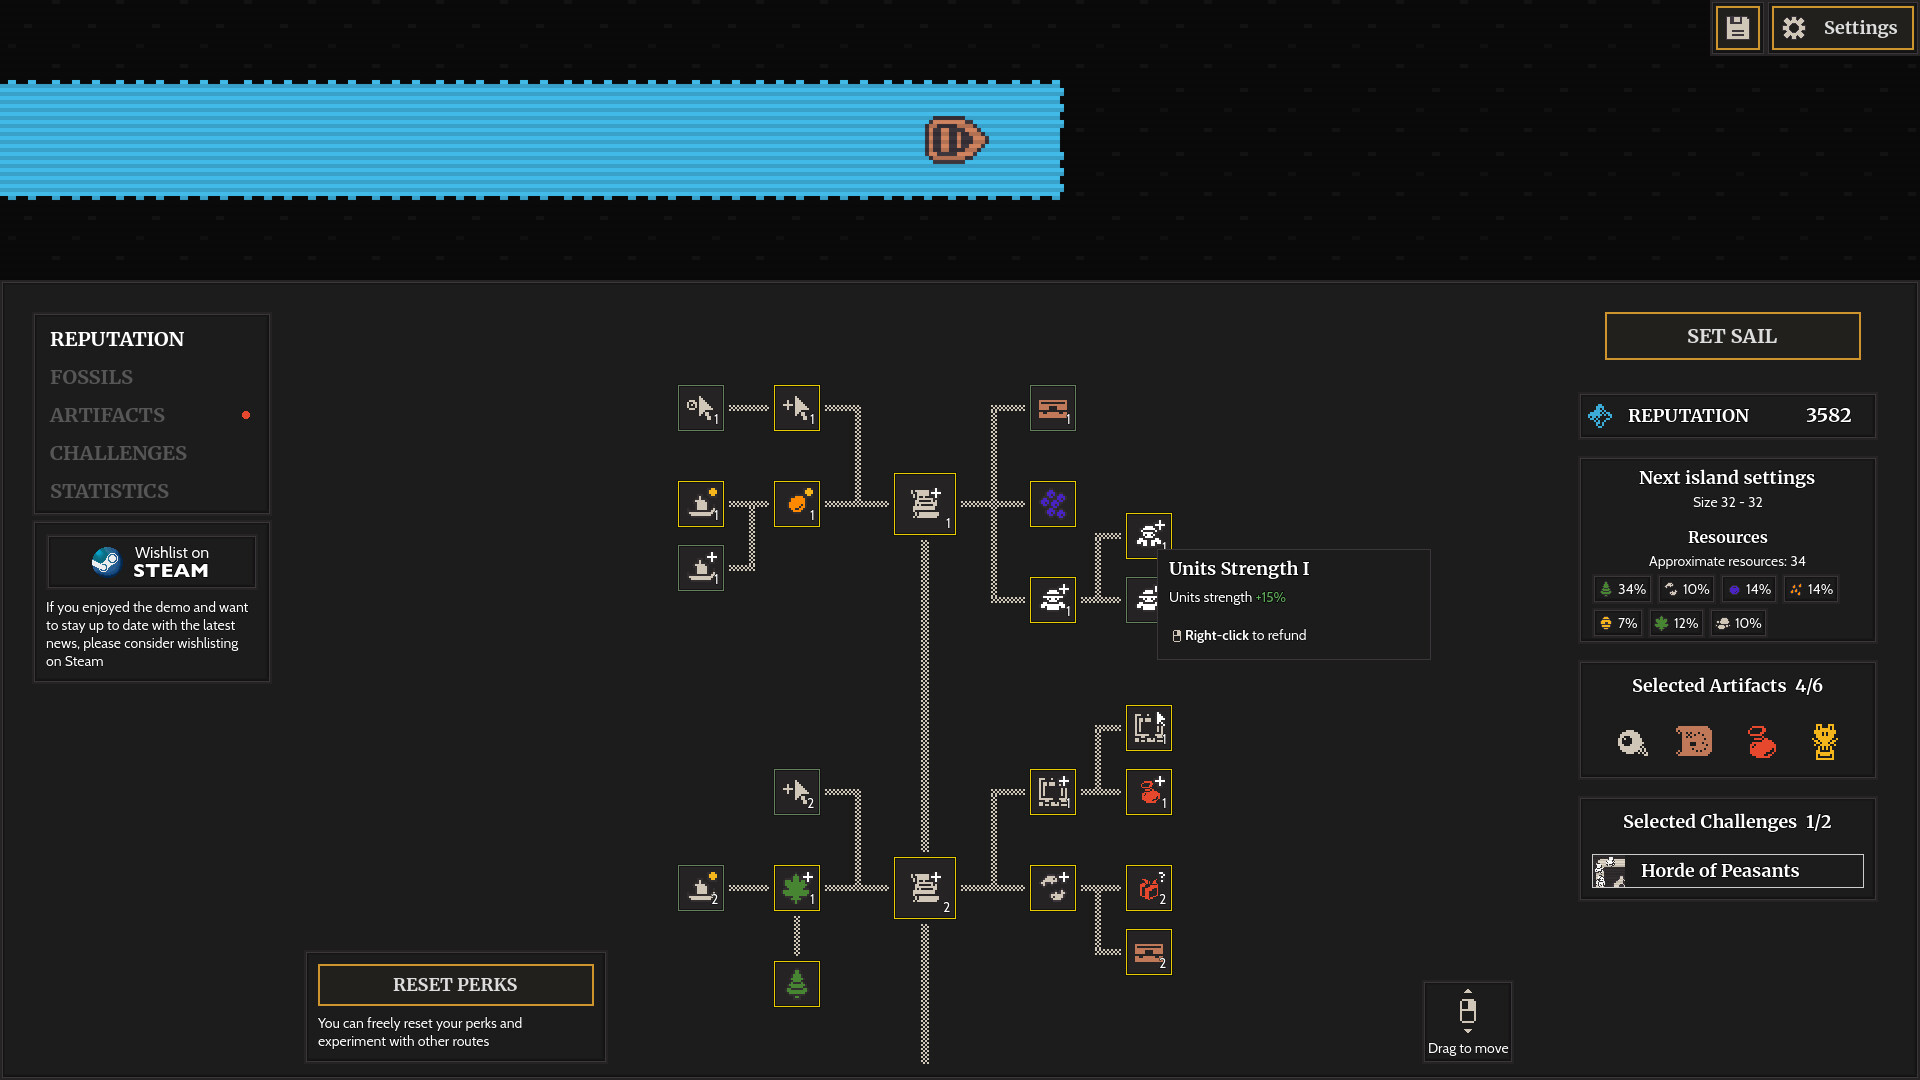Viewport: 1920px width, 1080px height.
Task: Click the pine tree perk node
Action: (x=796, y=984)
